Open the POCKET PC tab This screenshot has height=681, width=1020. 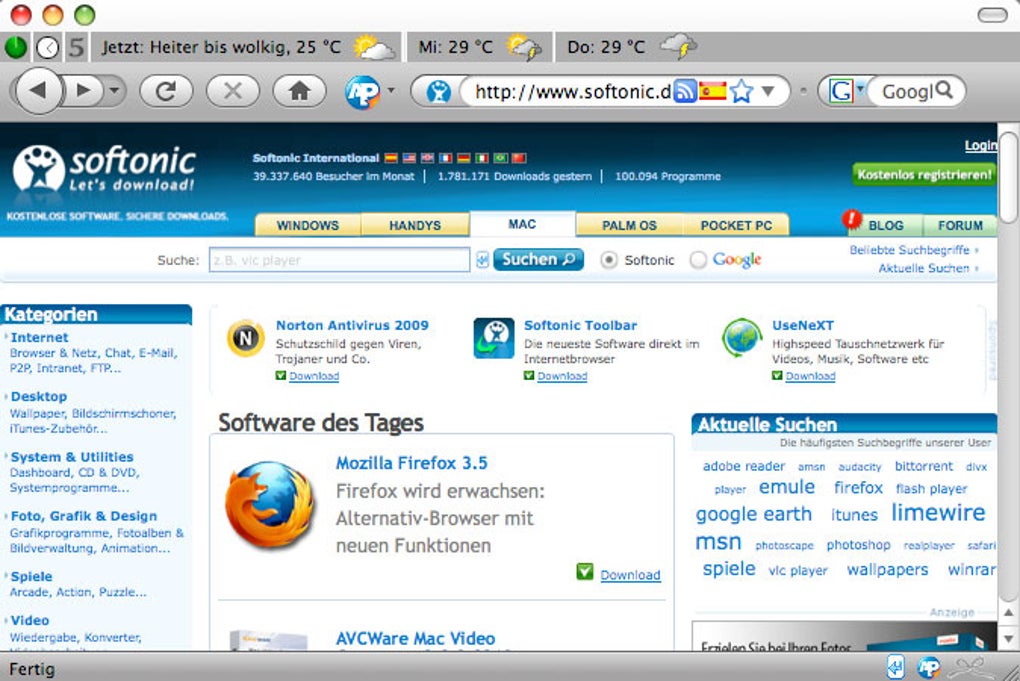click(736, 225)
